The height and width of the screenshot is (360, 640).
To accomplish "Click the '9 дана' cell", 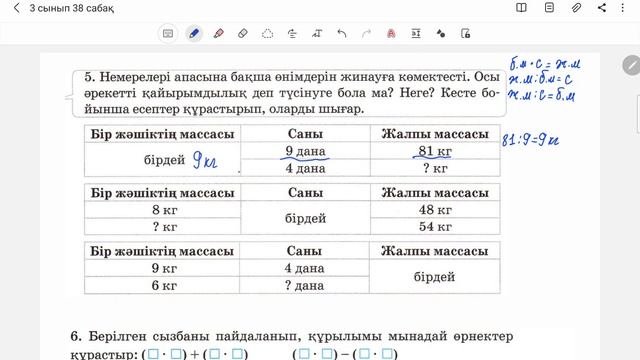I will click(305, 151).
